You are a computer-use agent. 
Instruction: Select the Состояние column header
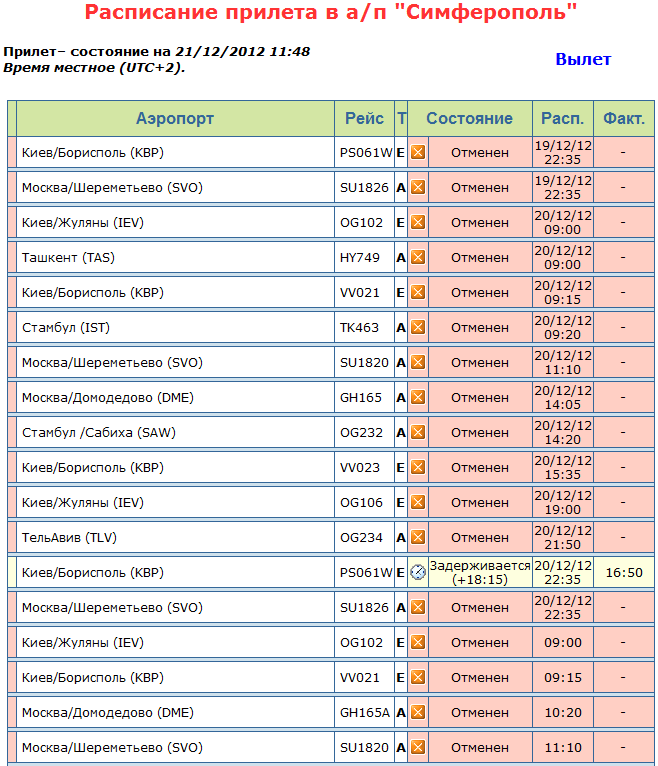(469, 118)
